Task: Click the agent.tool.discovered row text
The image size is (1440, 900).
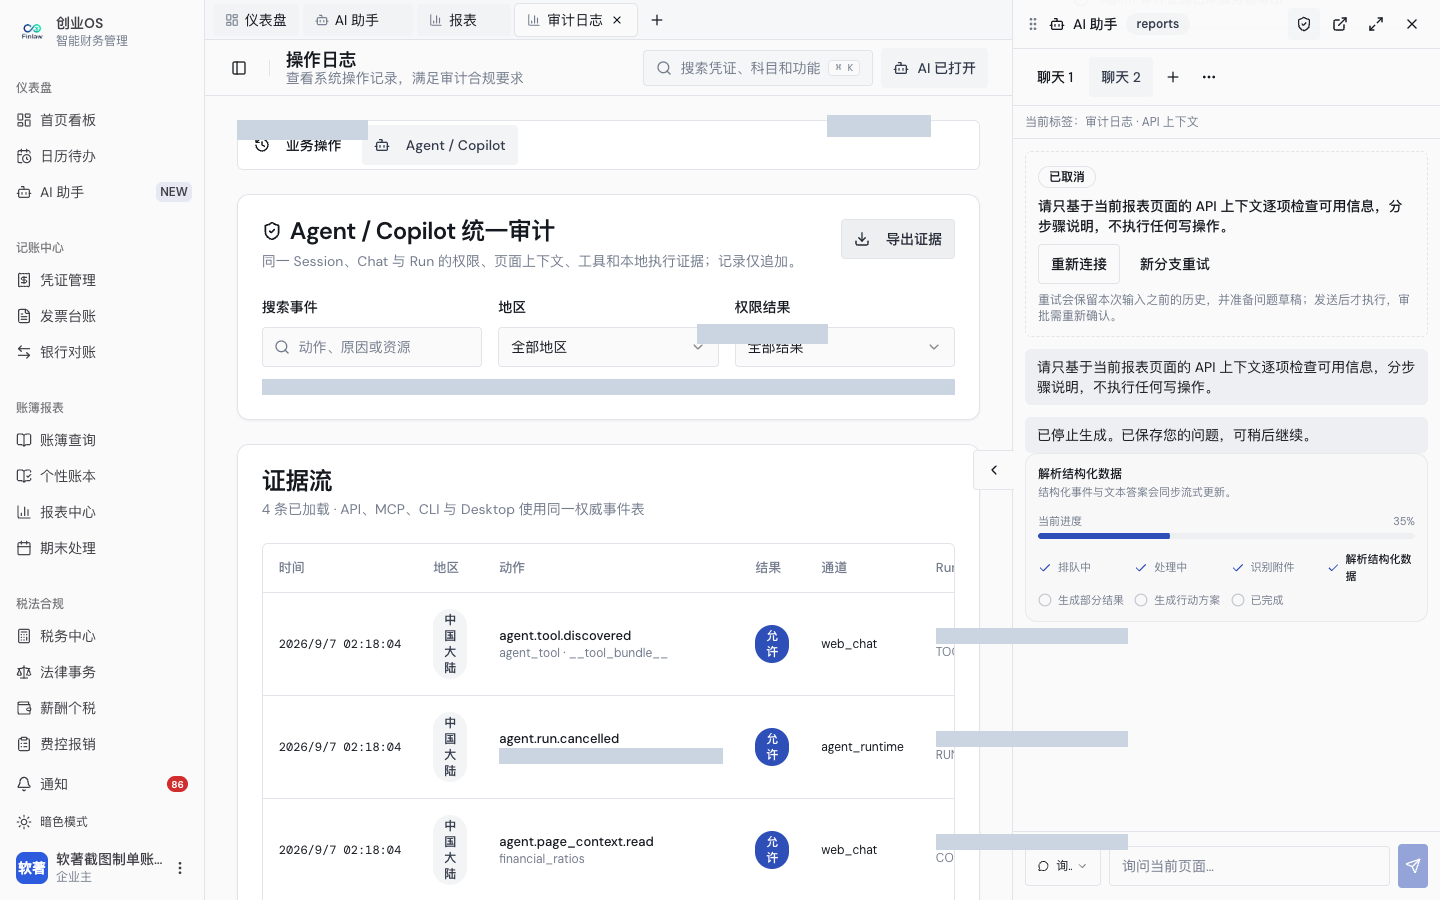Action: tap(565, 636)
